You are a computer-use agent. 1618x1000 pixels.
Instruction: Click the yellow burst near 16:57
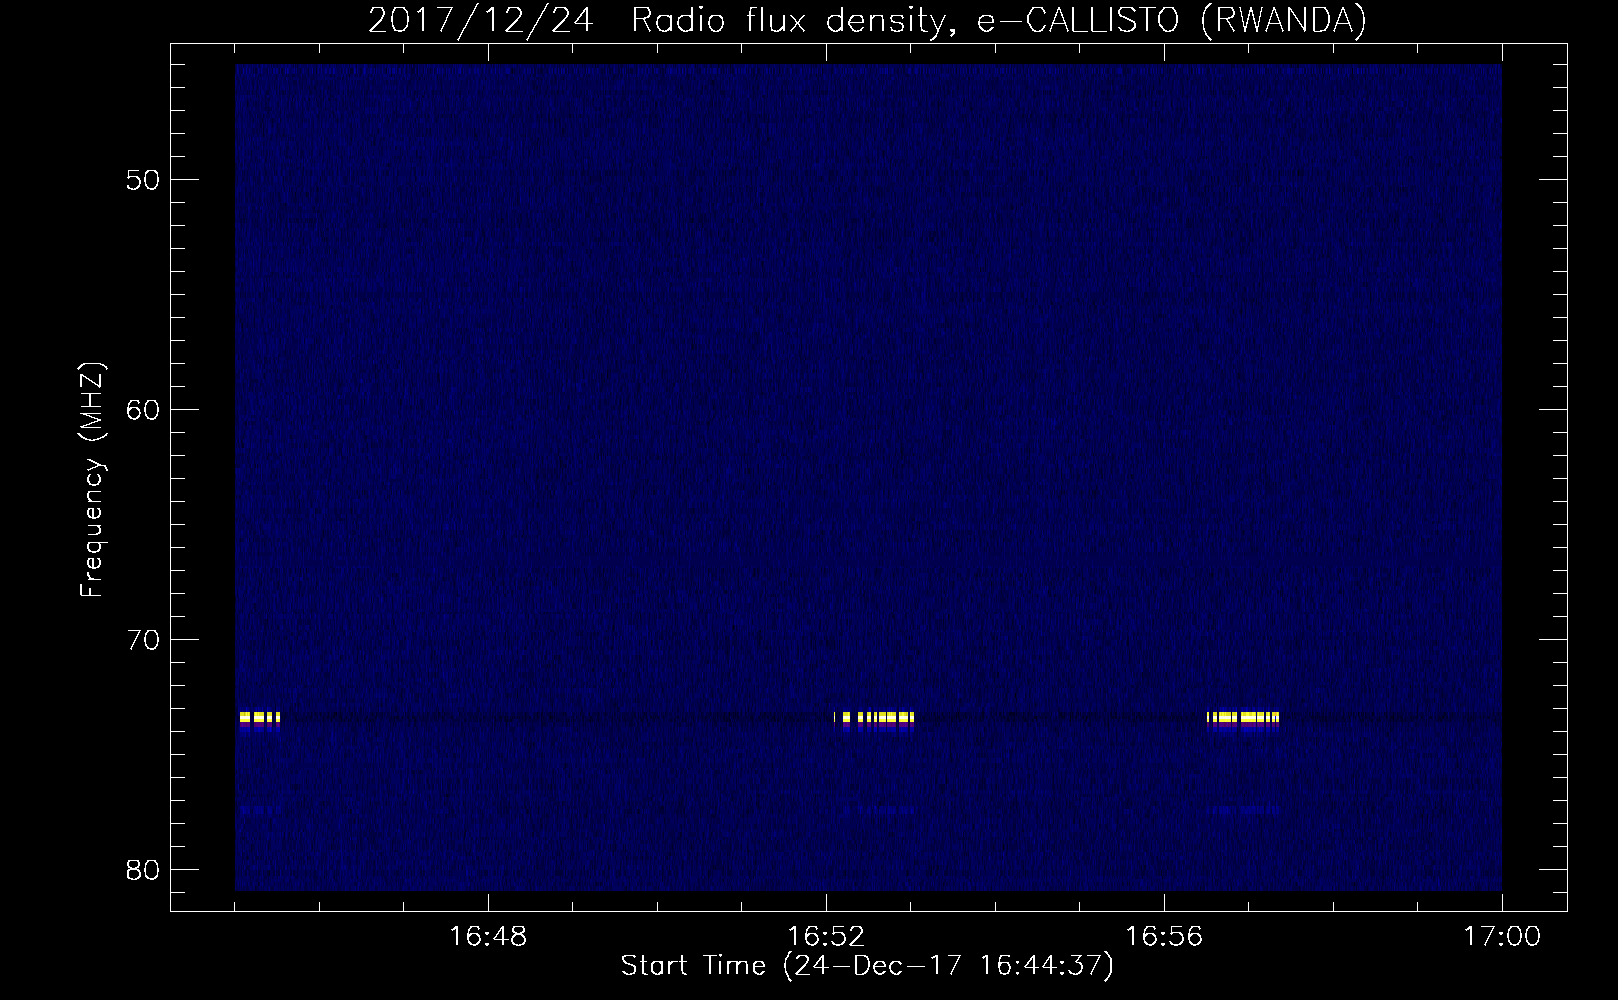pos(1243,717)
